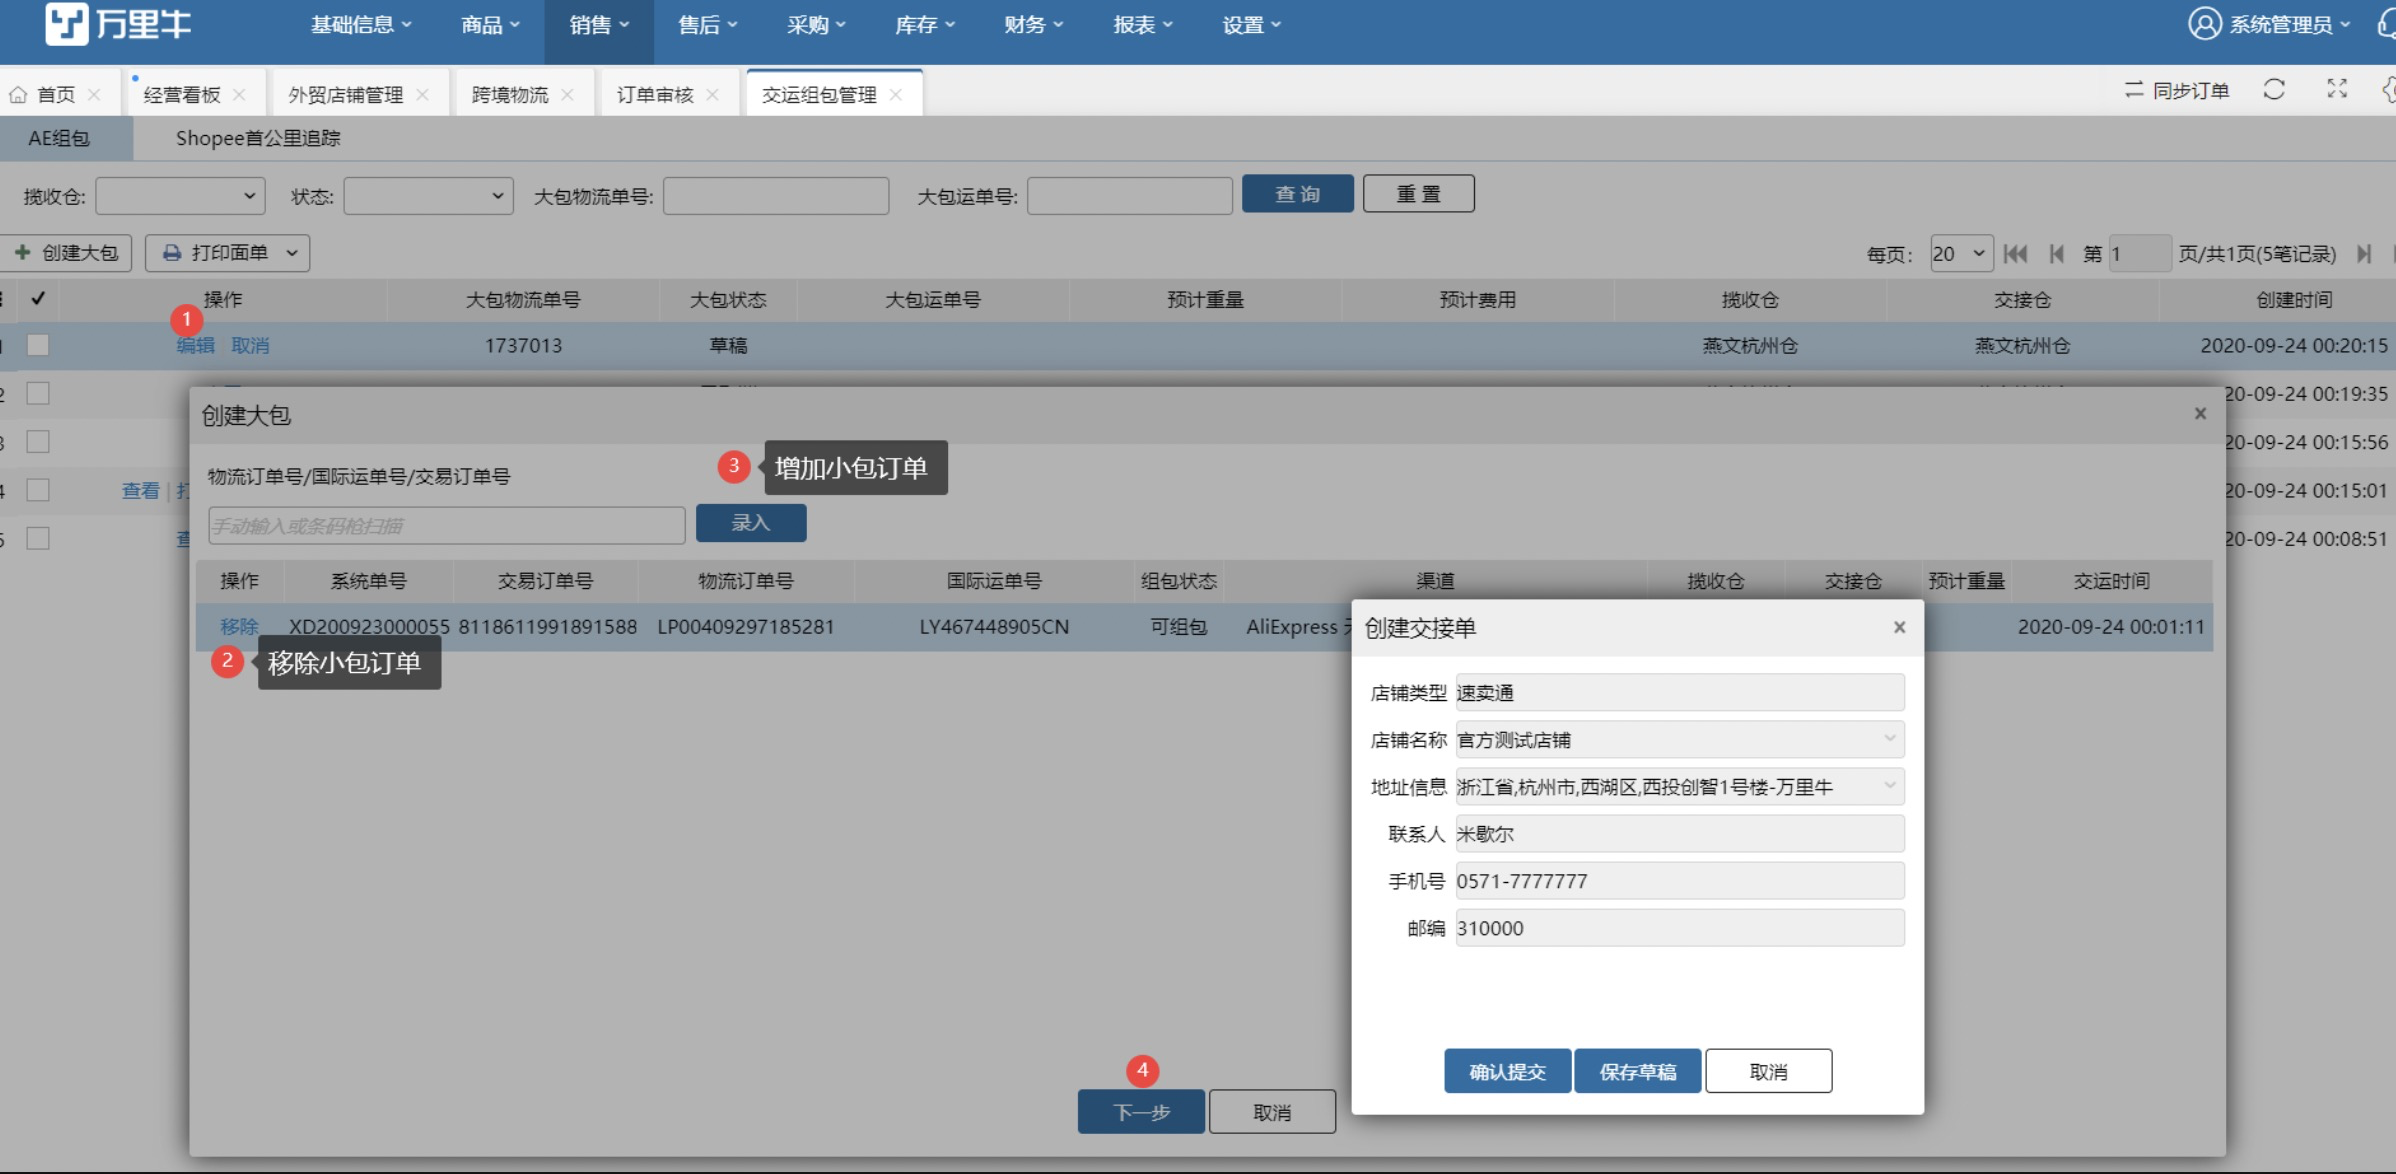
Task: Go to previous page icon
Action: point(2057,254)
